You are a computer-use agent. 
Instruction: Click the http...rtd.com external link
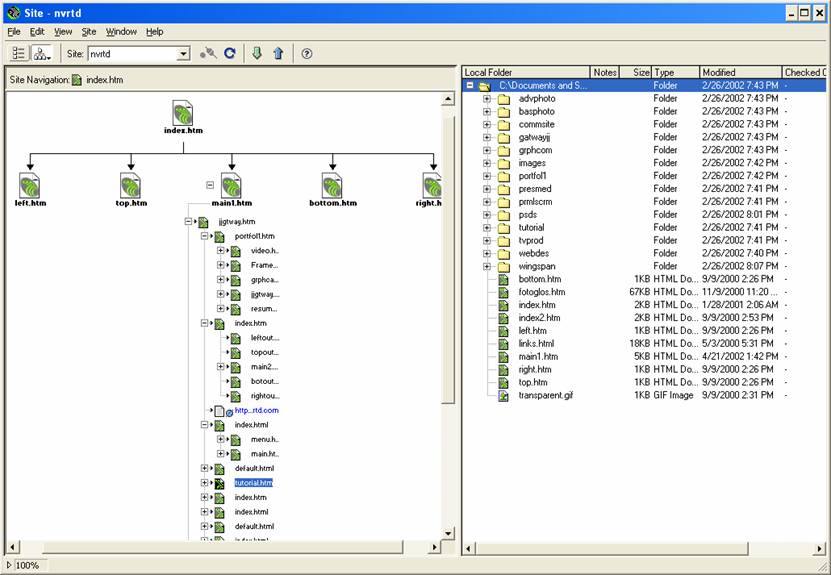click(x=256, y=410)
